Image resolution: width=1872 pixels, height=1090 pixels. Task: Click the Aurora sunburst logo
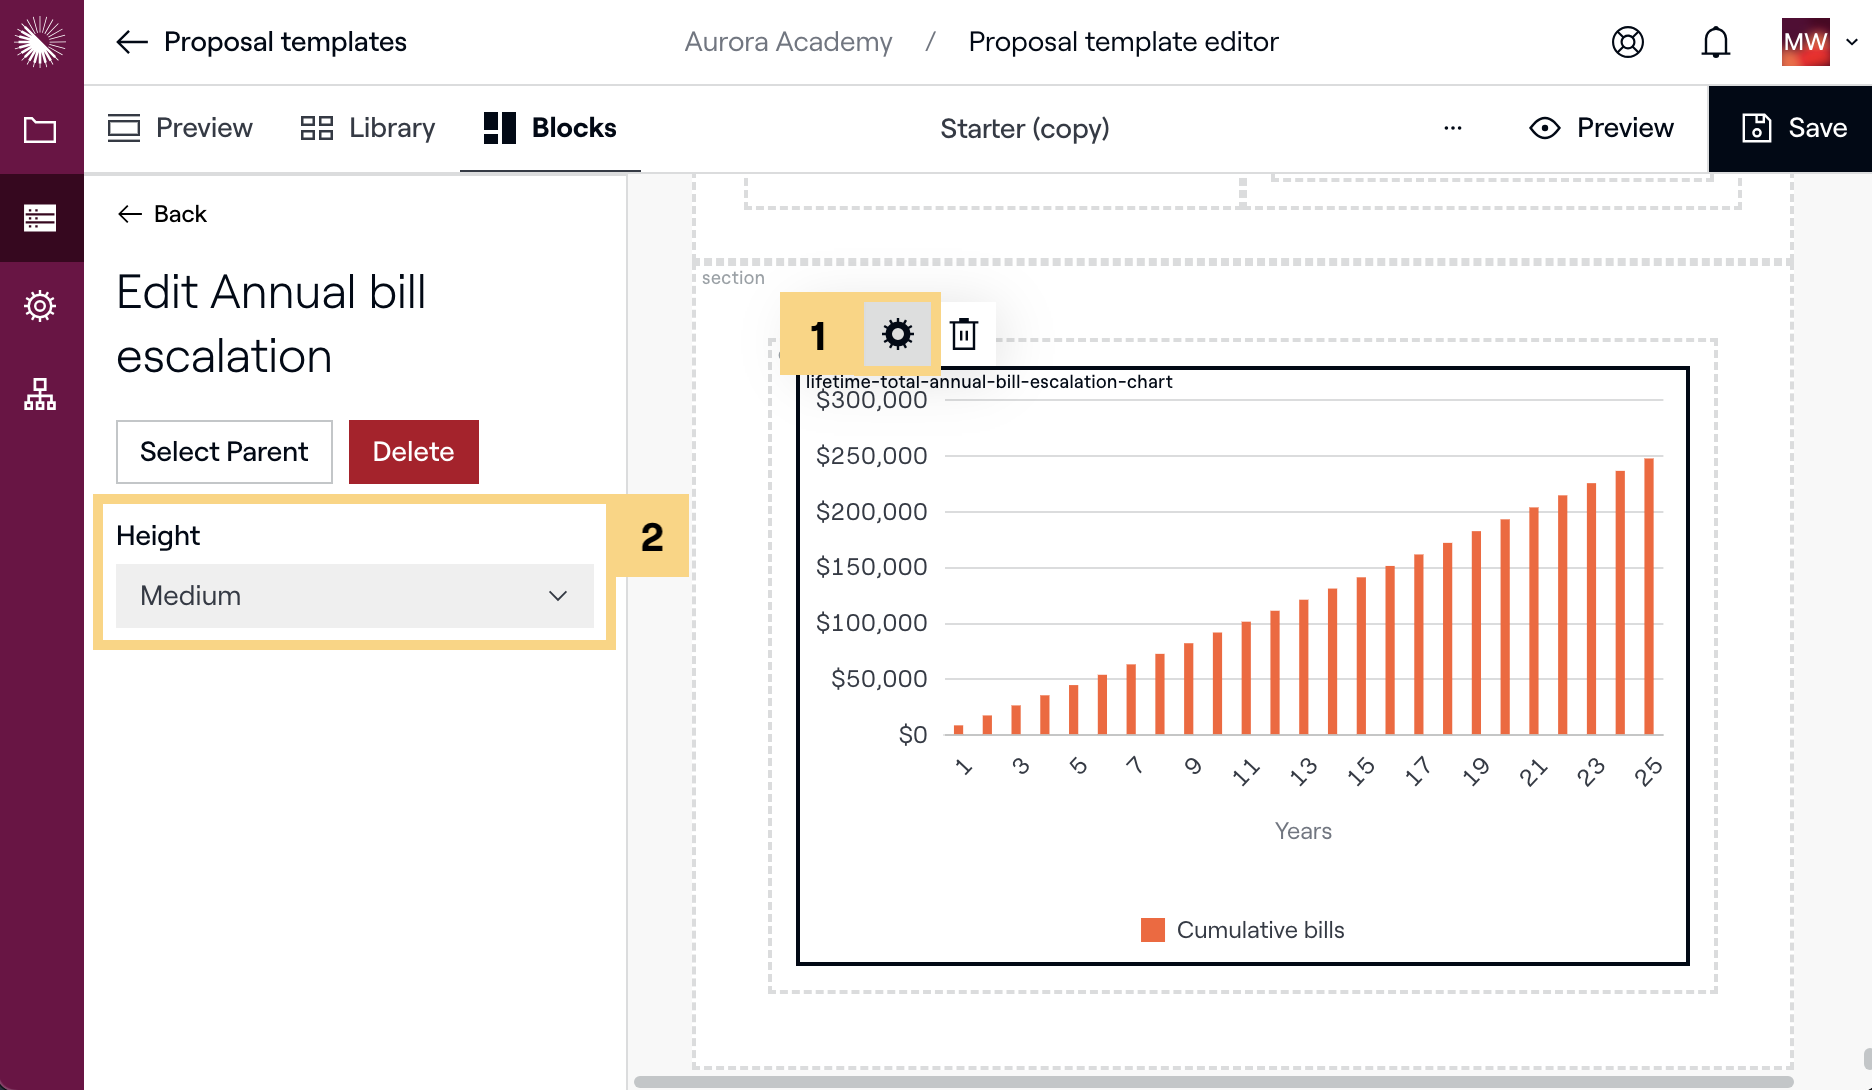click(40, 42)
